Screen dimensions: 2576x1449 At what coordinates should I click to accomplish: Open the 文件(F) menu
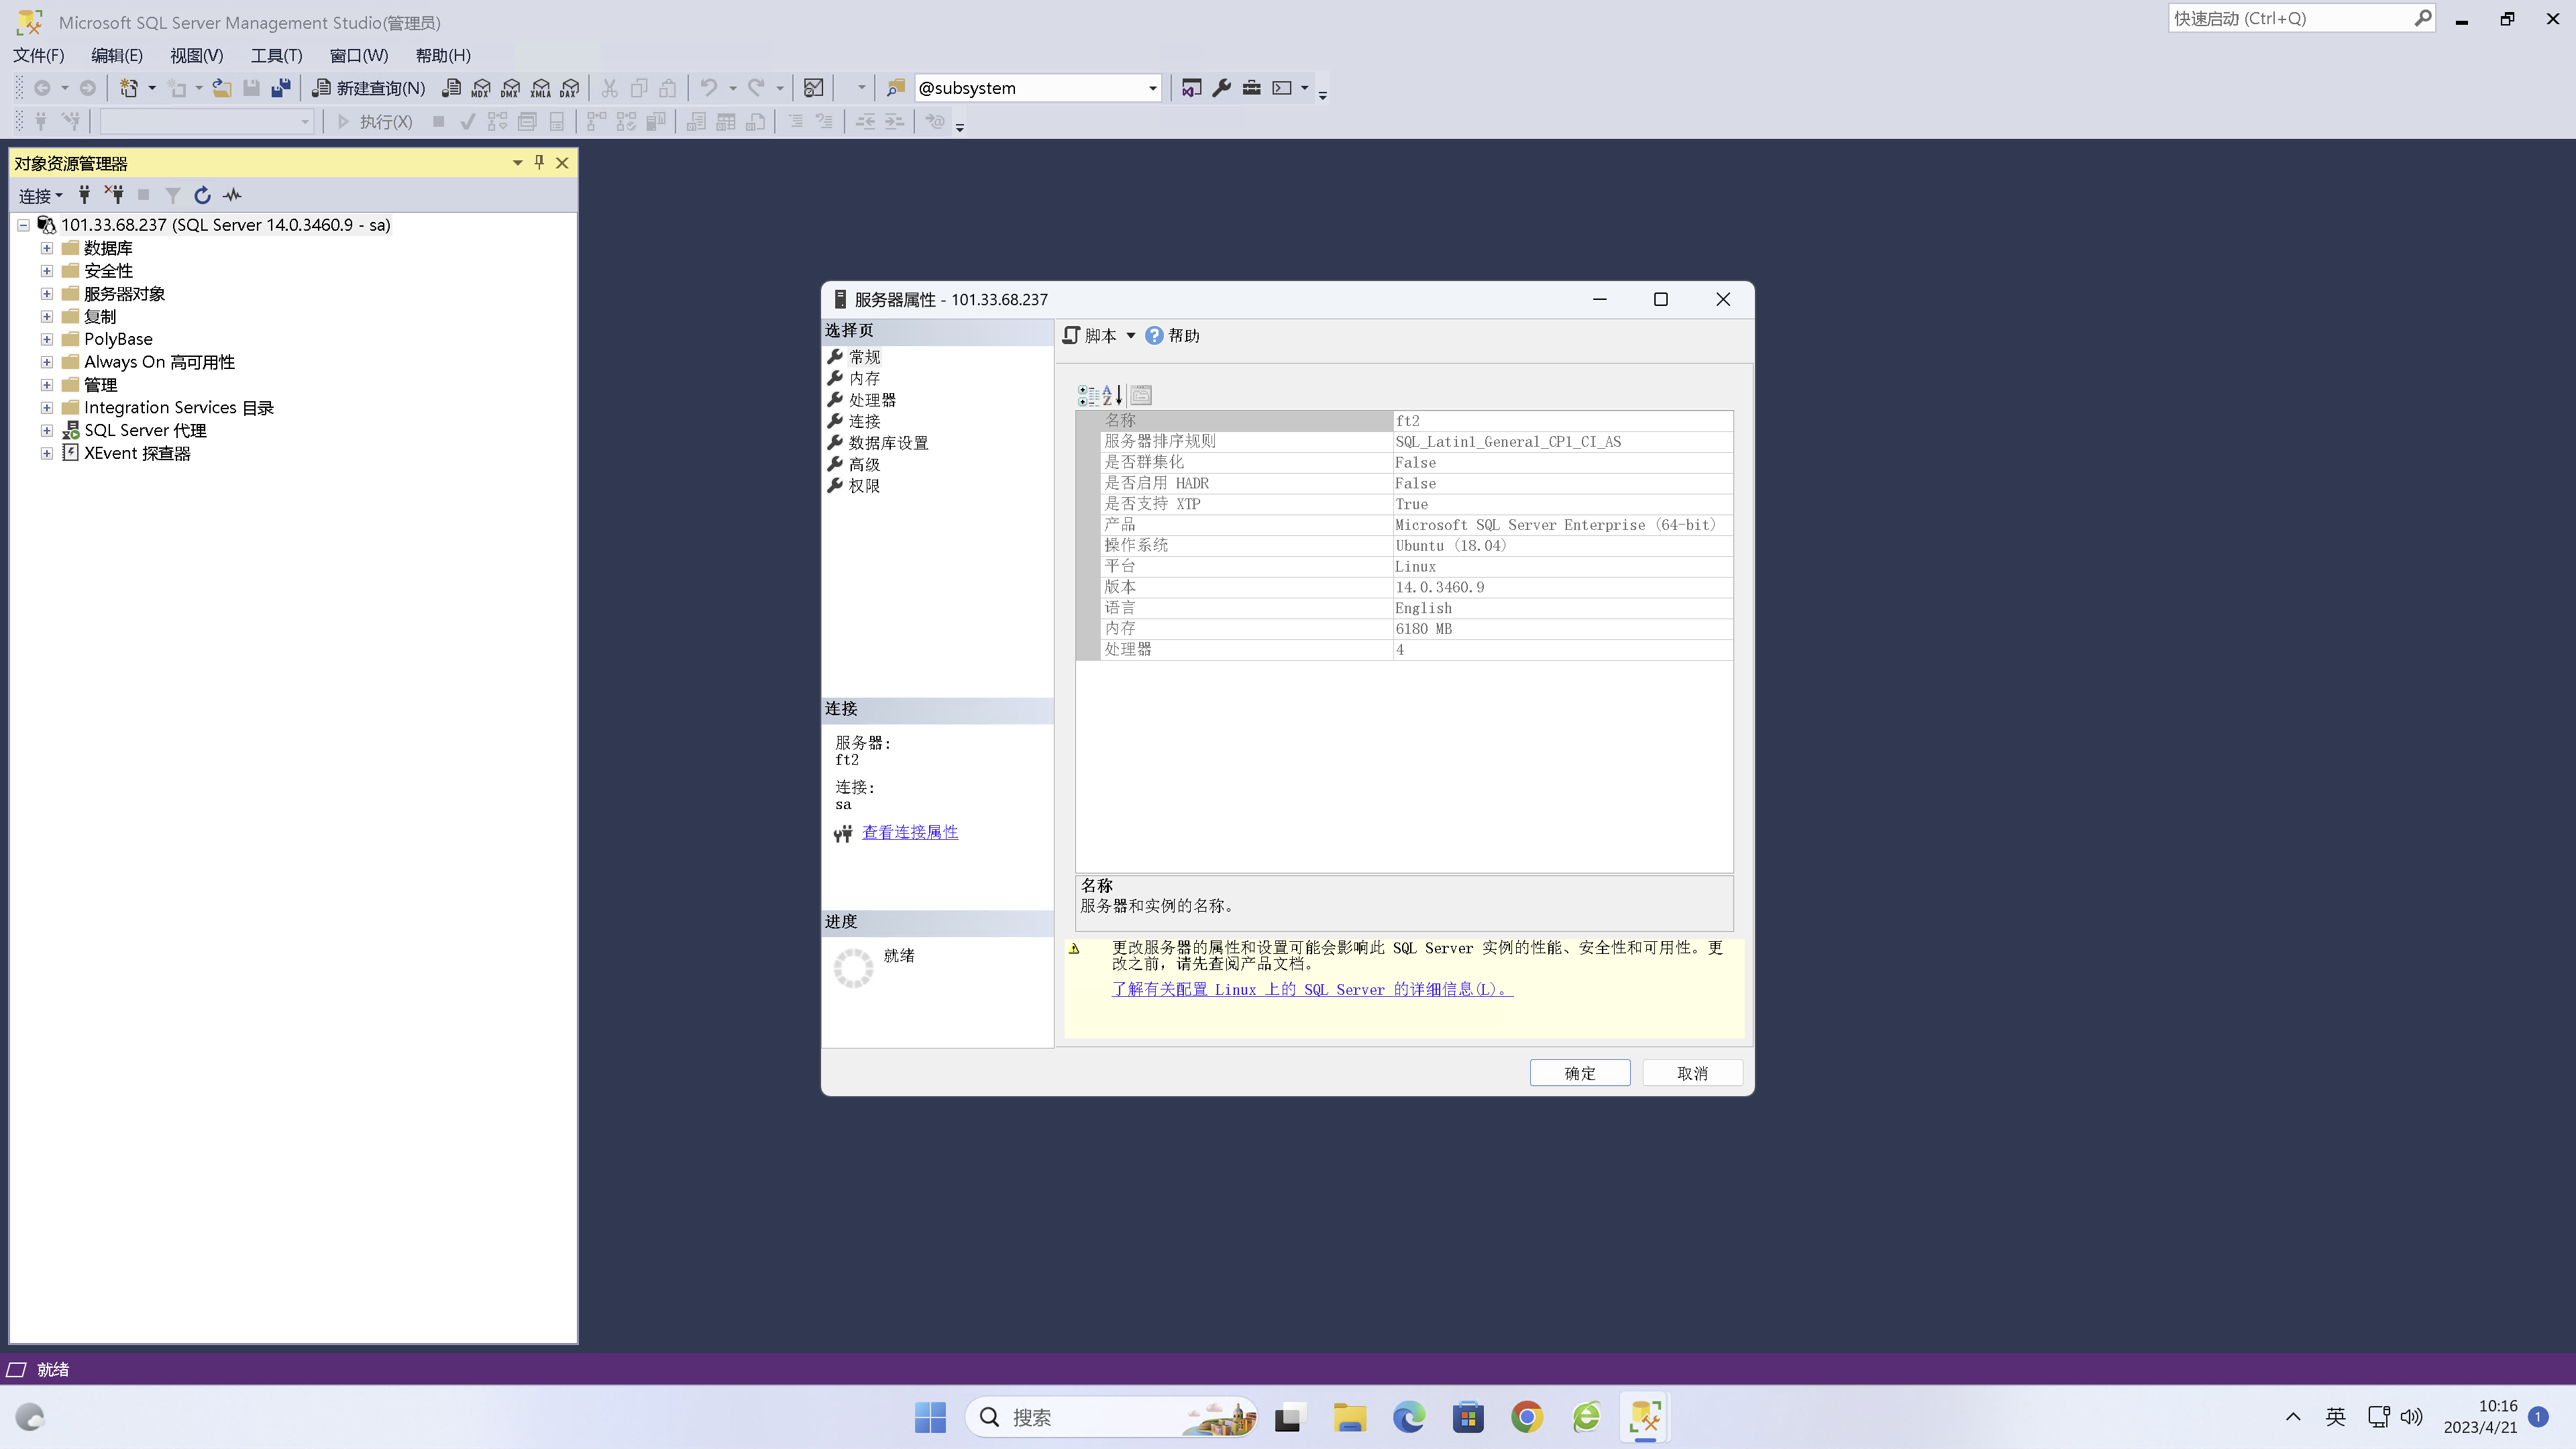[x=39, y=56]
